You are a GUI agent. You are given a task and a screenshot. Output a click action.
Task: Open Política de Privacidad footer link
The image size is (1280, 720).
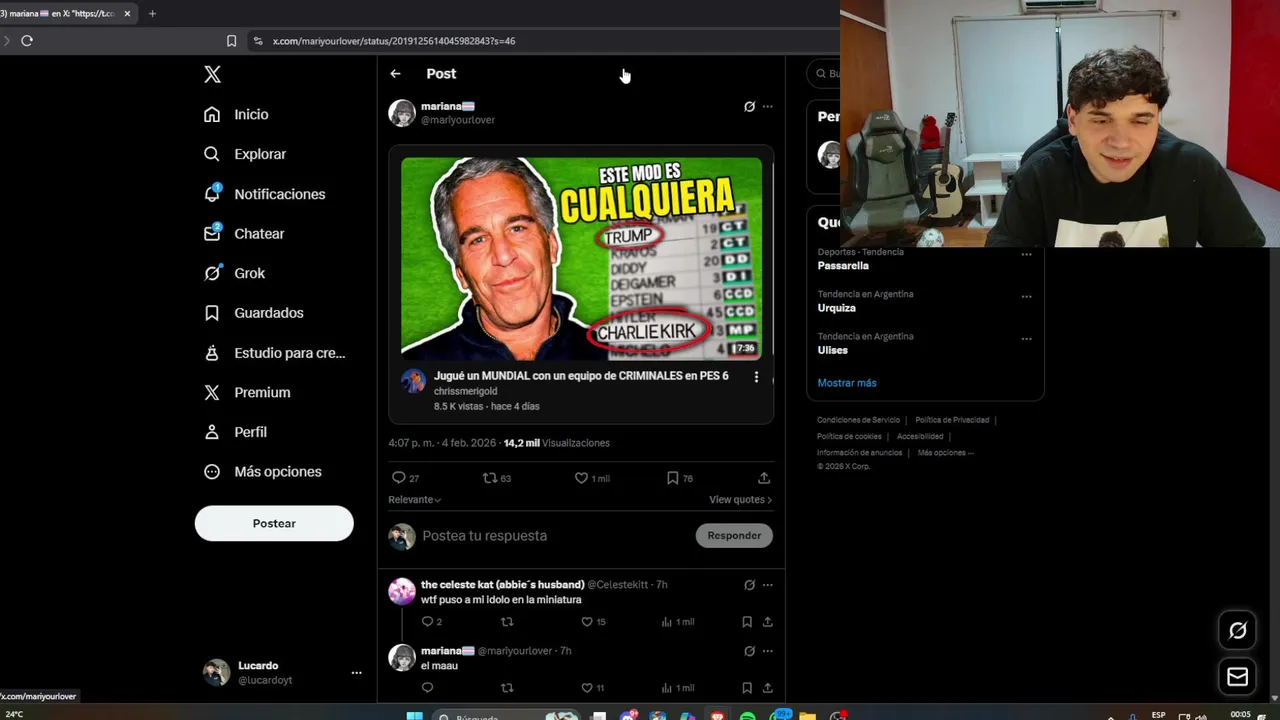click(952, 420)
